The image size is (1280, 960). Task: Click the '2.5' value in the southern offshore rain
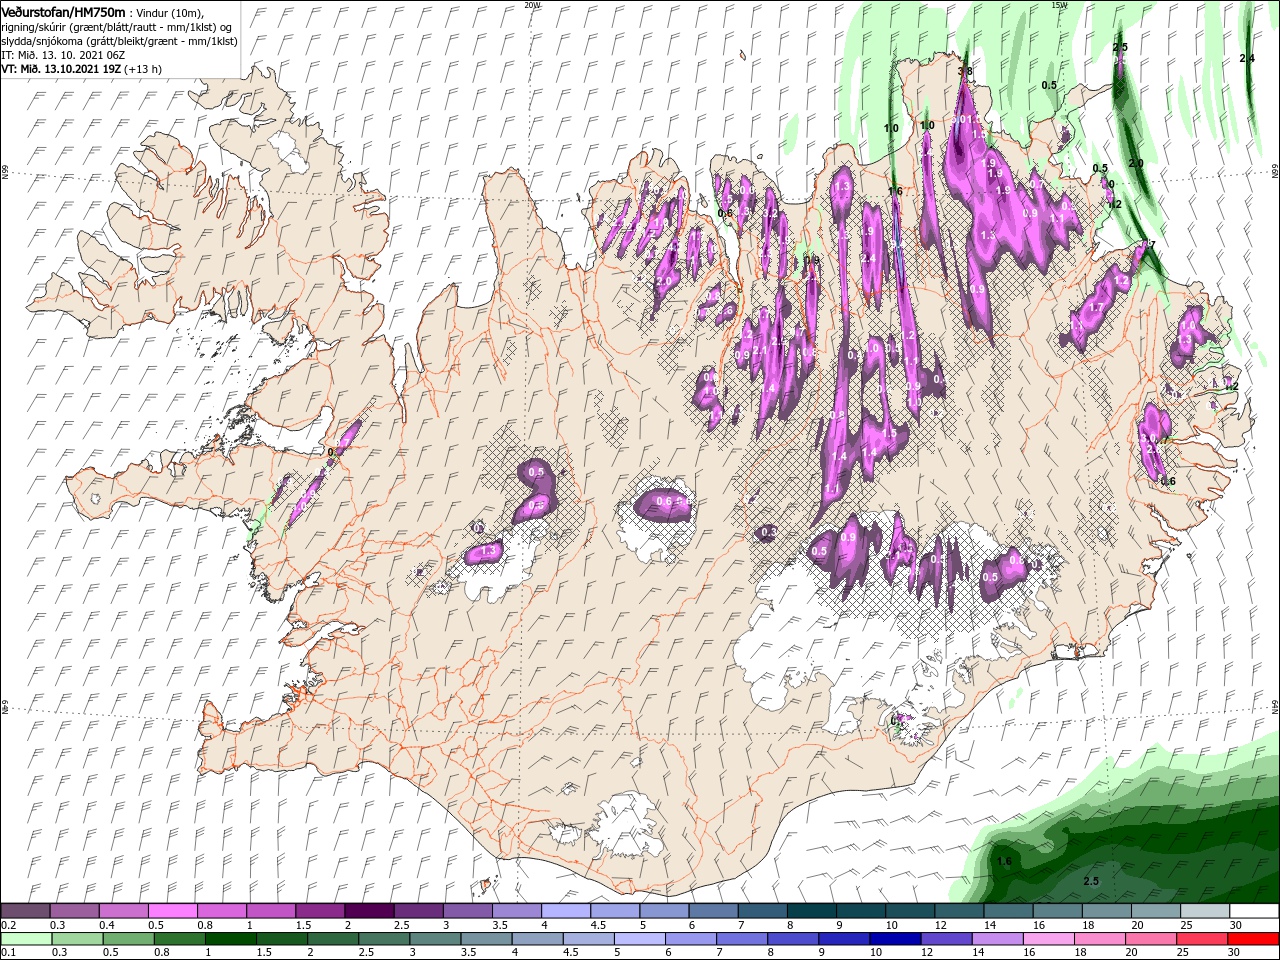click(1091, 881)
